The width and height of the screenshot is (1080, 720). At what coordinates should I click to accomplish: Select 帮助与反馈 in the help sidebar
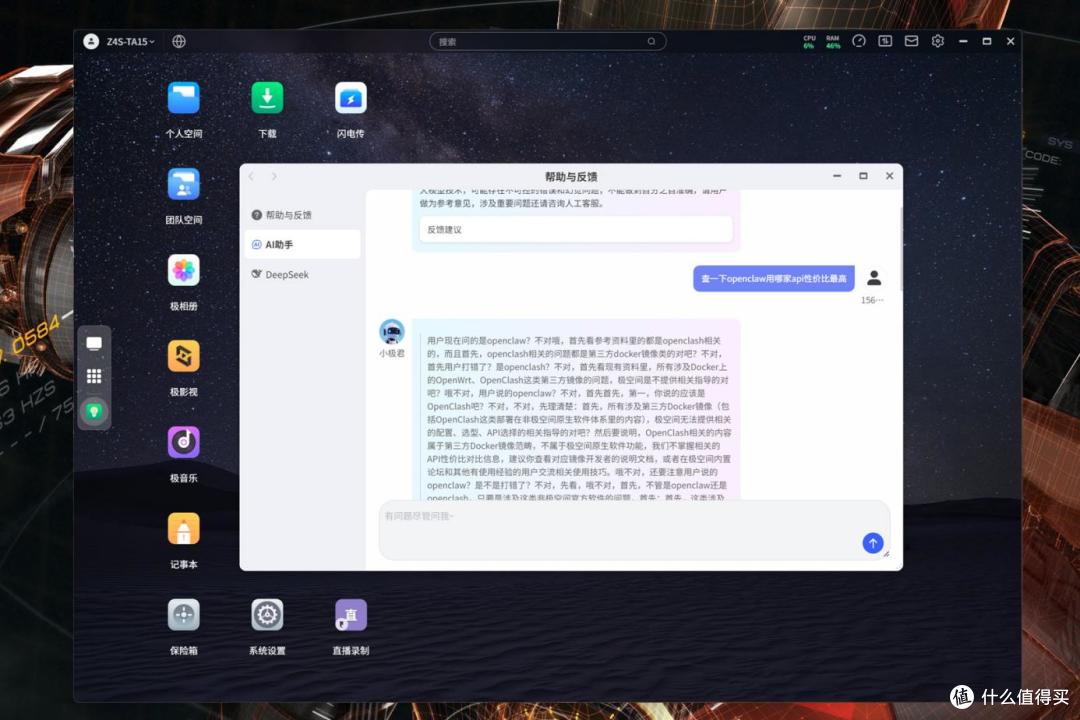(302, 215)
